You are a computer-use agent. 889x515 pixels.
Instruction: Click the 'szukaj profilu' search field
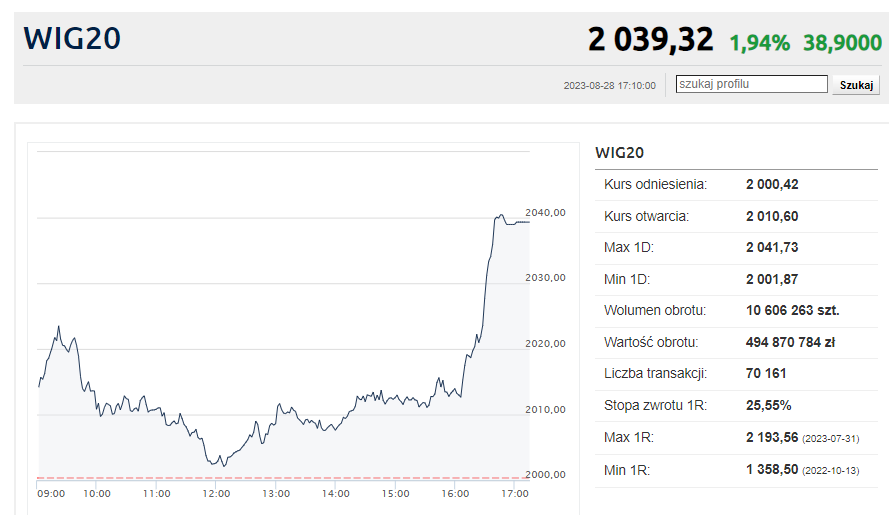(751, 85)
